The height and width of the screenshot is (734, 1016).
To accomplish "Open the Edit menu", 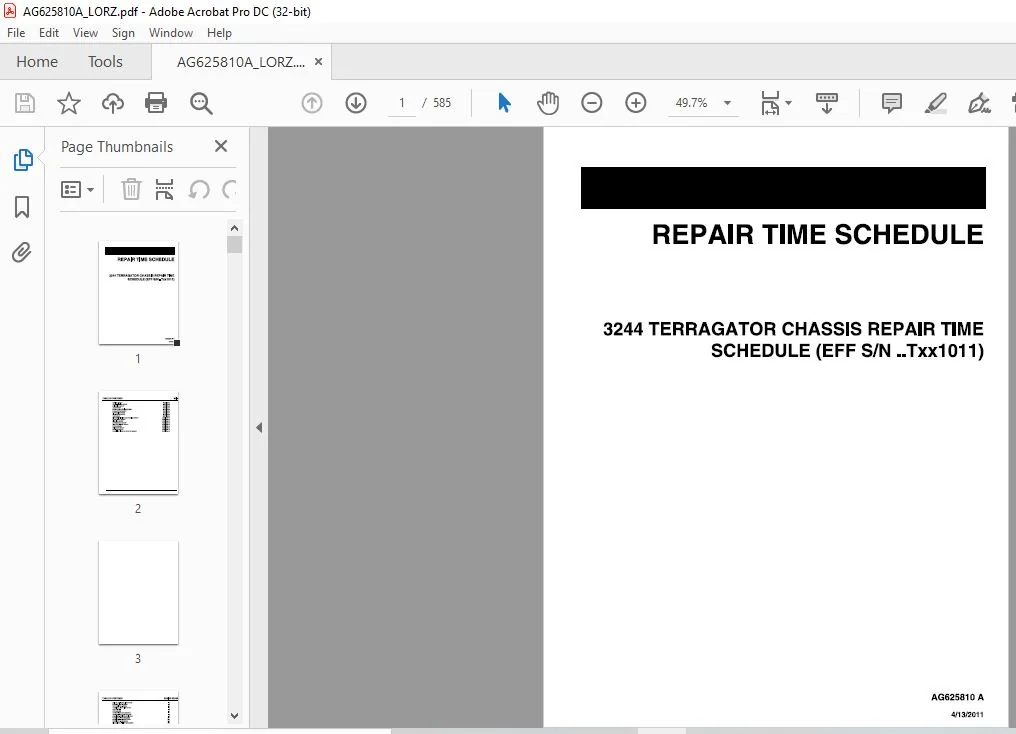I will pos(49,33).
